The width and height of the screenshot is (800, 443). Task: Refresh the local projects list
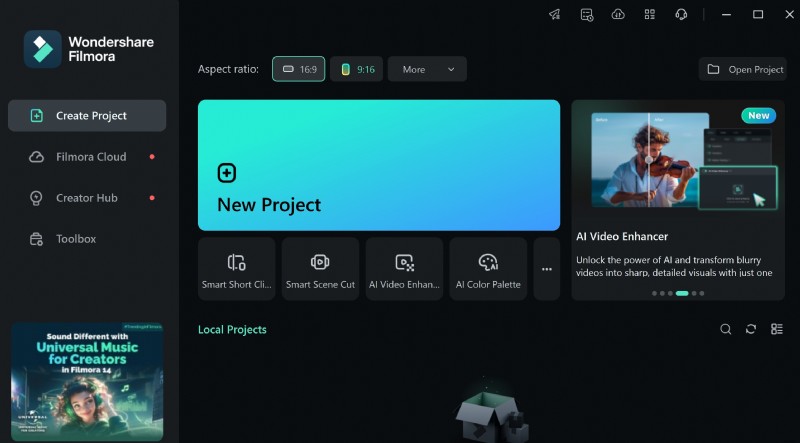tap(751, 329)
